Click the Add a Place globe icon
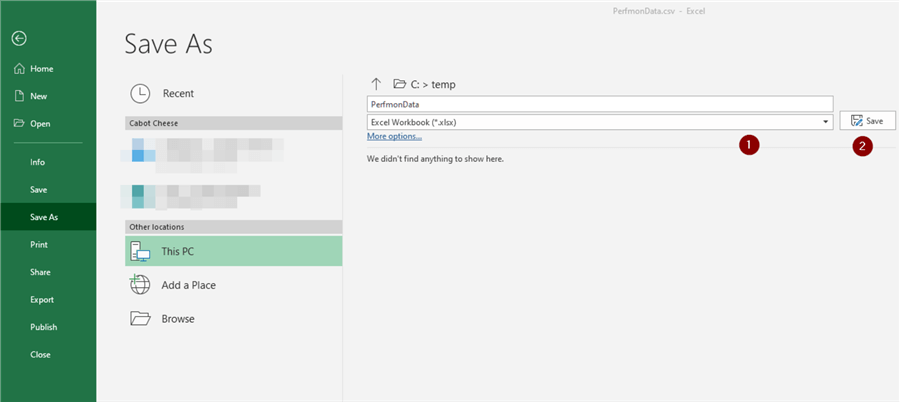 (x=139, y=285)
